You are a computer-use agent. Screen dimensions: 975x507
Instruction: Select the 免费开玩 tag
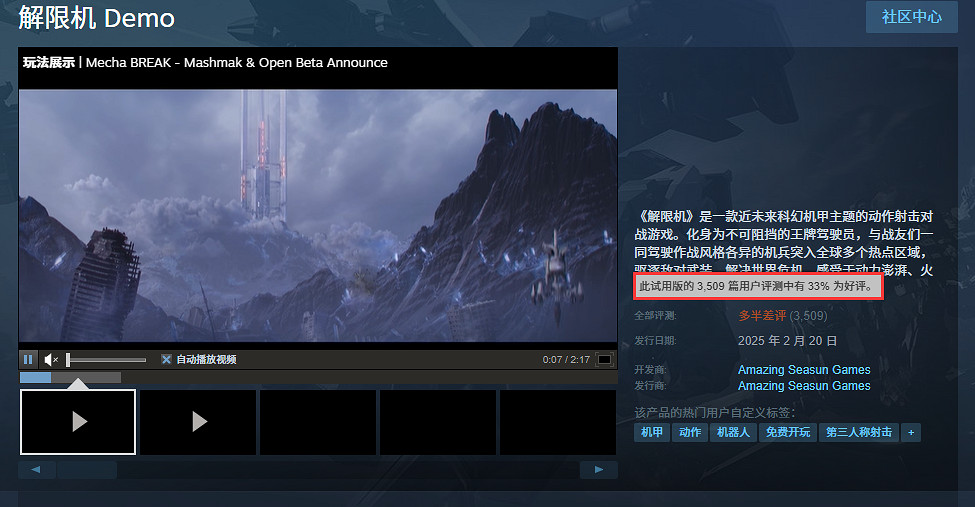coord(788,432)
